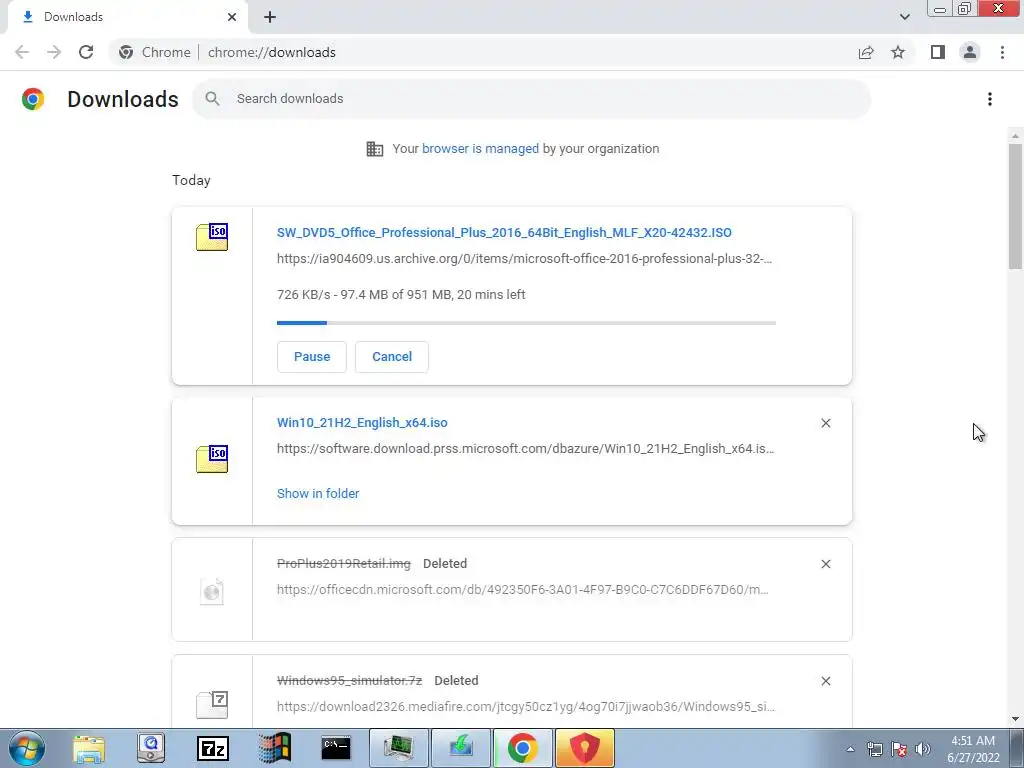The width and height of the screenshot is (1024, 768).
Task: Click the building icon beside managed notice
Action: (375, 149)
